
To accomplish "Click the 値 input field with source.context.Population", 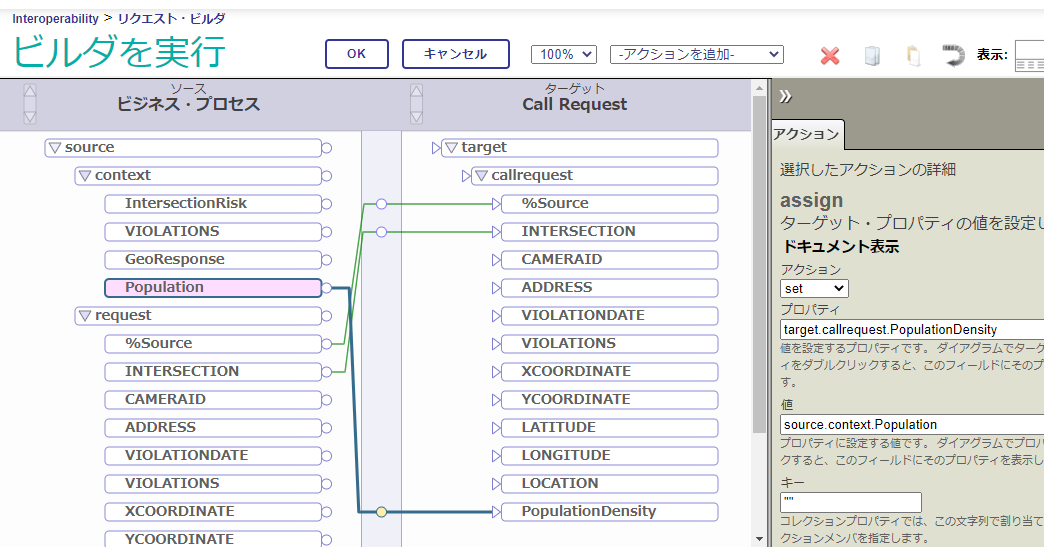I will pos(910,424).
